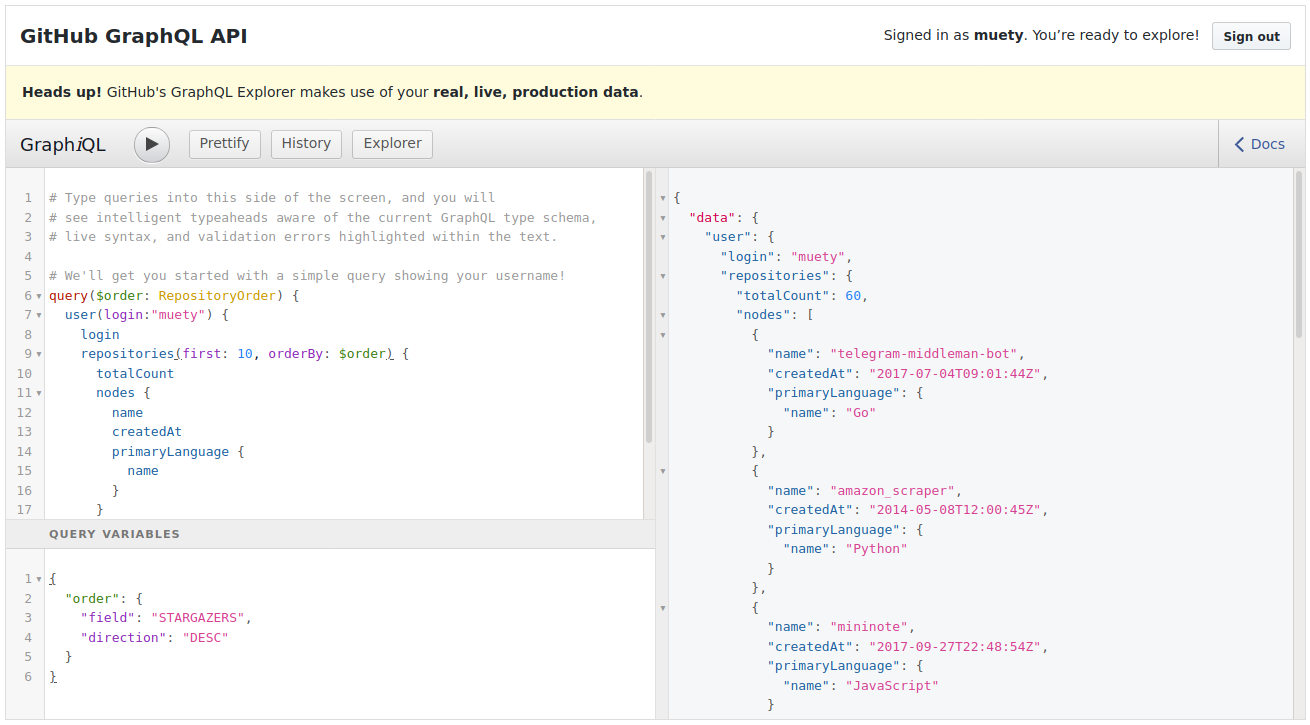Click the bold username "muety" in header
Viewport: 1310px width, 725px height.
pyautogui.click(x=999, y=35)
